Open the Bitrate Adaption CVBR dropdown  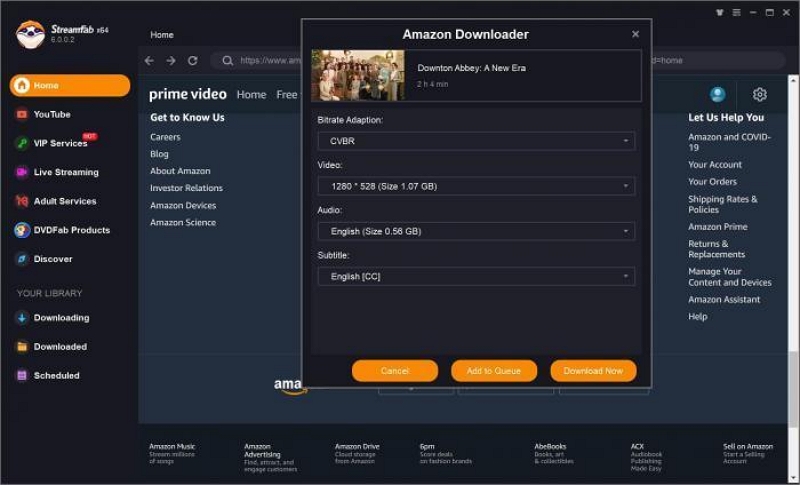point(477,141)
